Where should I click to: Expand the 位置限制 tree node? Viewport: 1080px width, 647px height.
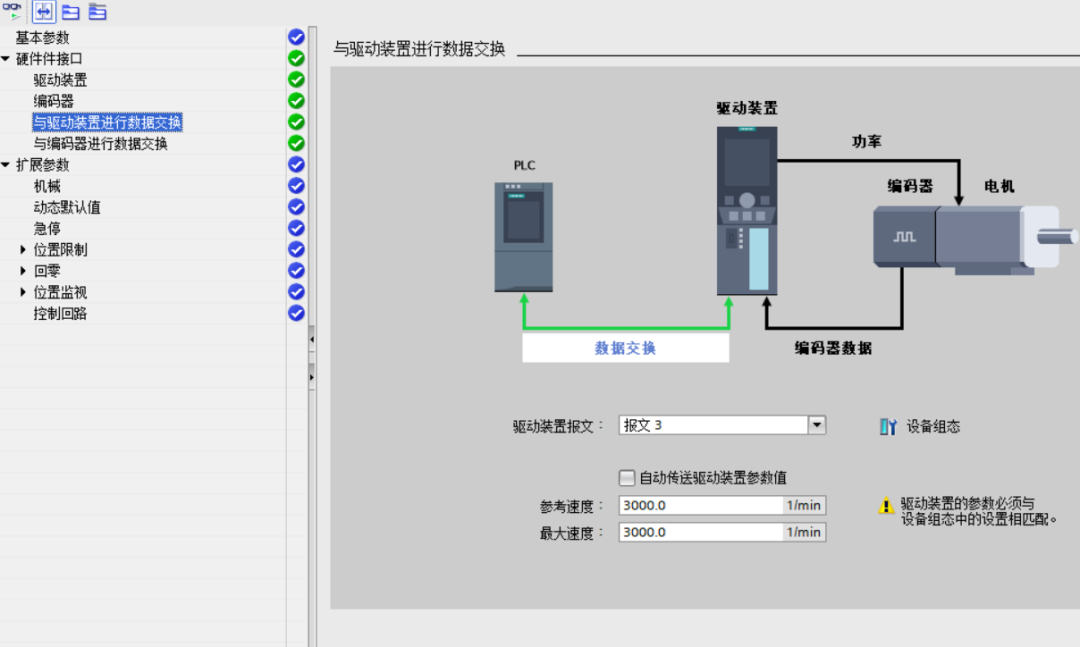24,250
